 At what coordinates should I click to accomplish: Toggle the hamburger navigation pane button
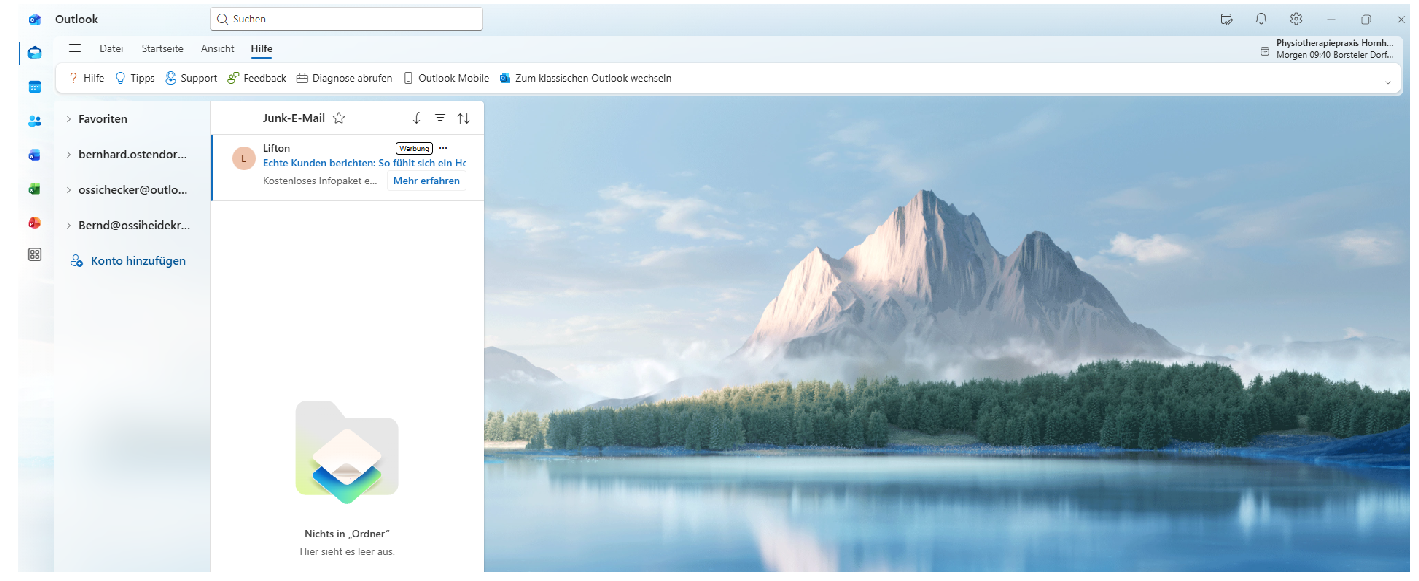(x=74, y=48)
